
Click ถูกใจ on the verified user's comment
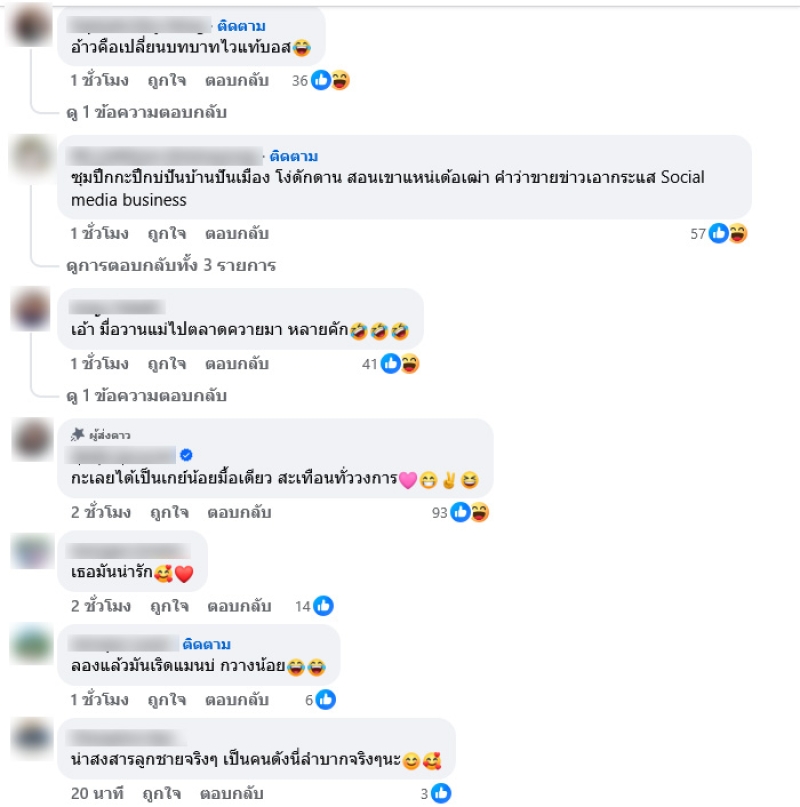(169, 512)
